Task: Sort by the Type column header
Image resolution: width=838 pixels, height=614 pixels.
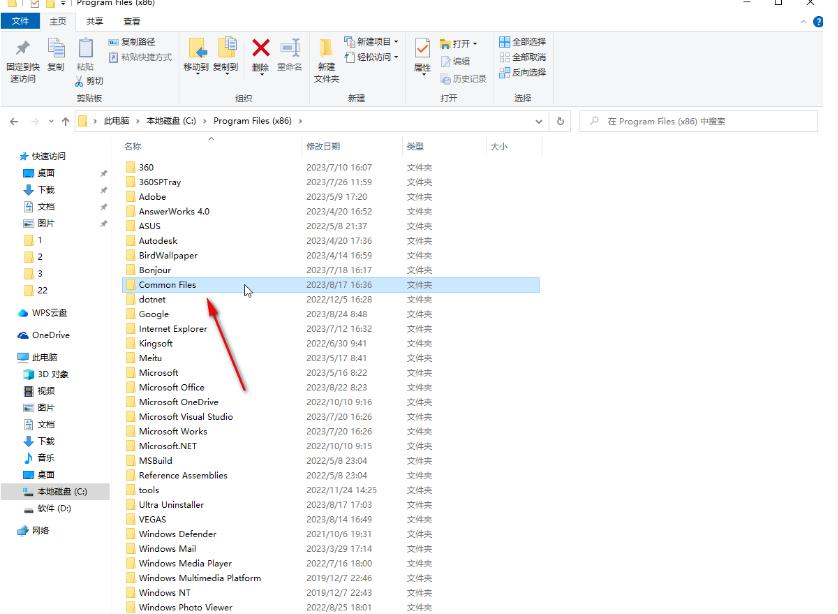Action: pyautogui.click(x=415, y=146)
